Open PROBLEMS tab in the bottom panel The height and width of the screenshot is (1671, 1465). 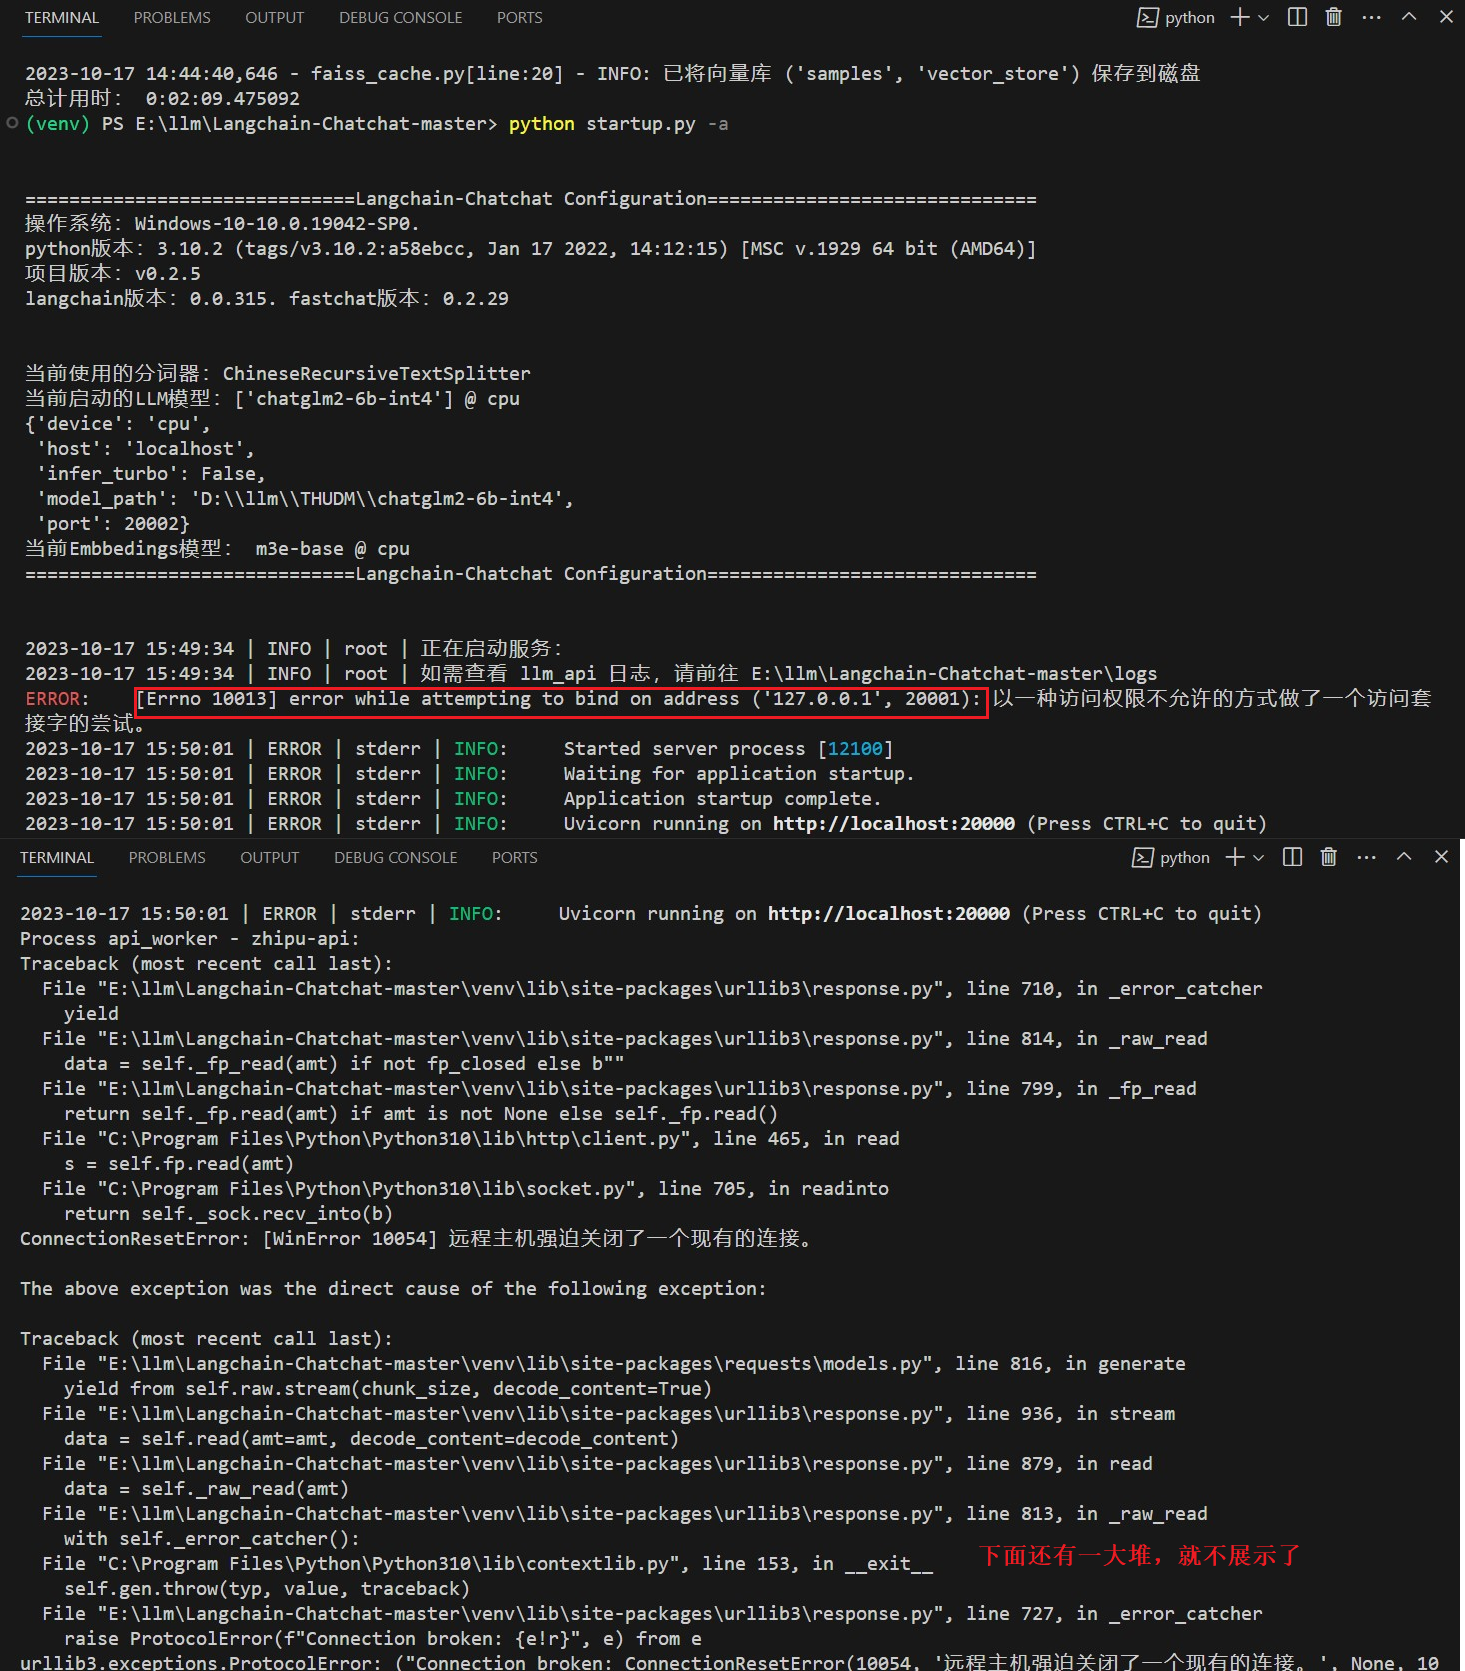(x=167, y=858)
